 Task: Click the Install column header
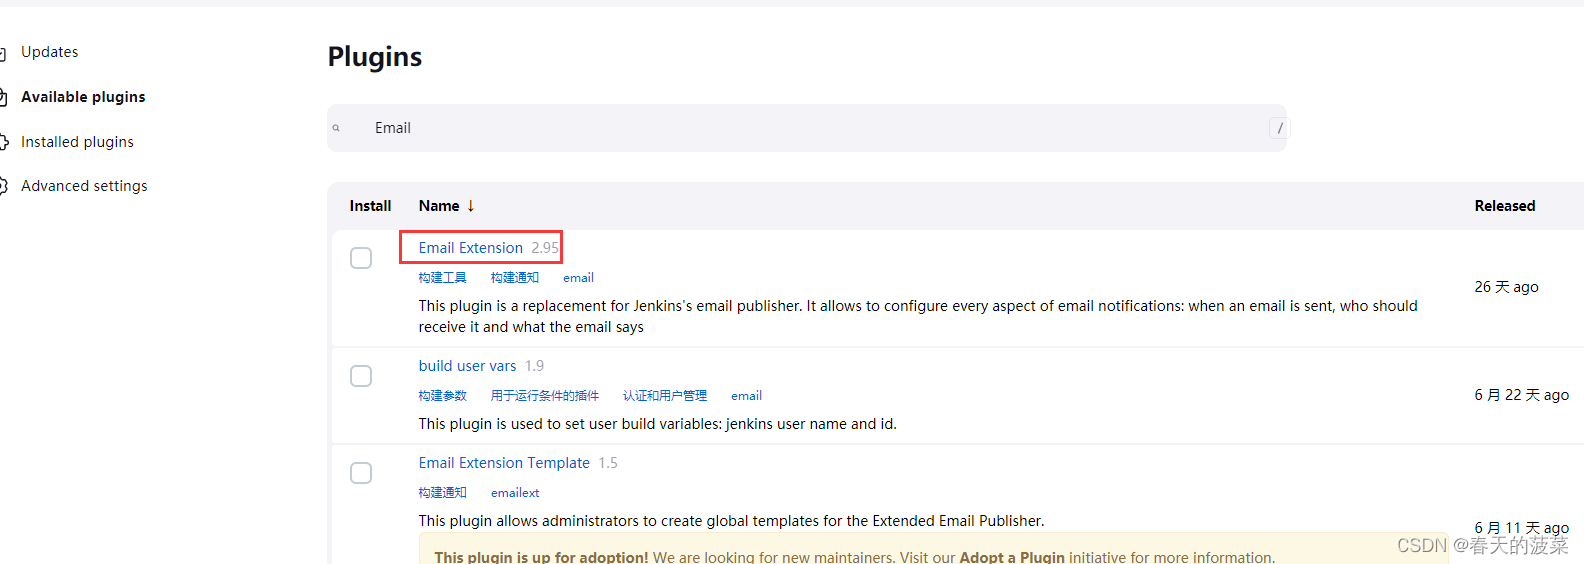pos(370,206)
